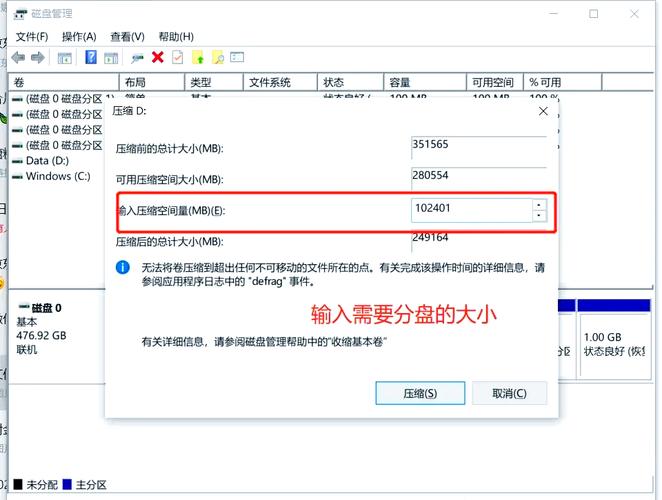The width and height of the screenshot is (662, 500).
Task: Open the 文件(F) menu
Action: coord(32,37)
